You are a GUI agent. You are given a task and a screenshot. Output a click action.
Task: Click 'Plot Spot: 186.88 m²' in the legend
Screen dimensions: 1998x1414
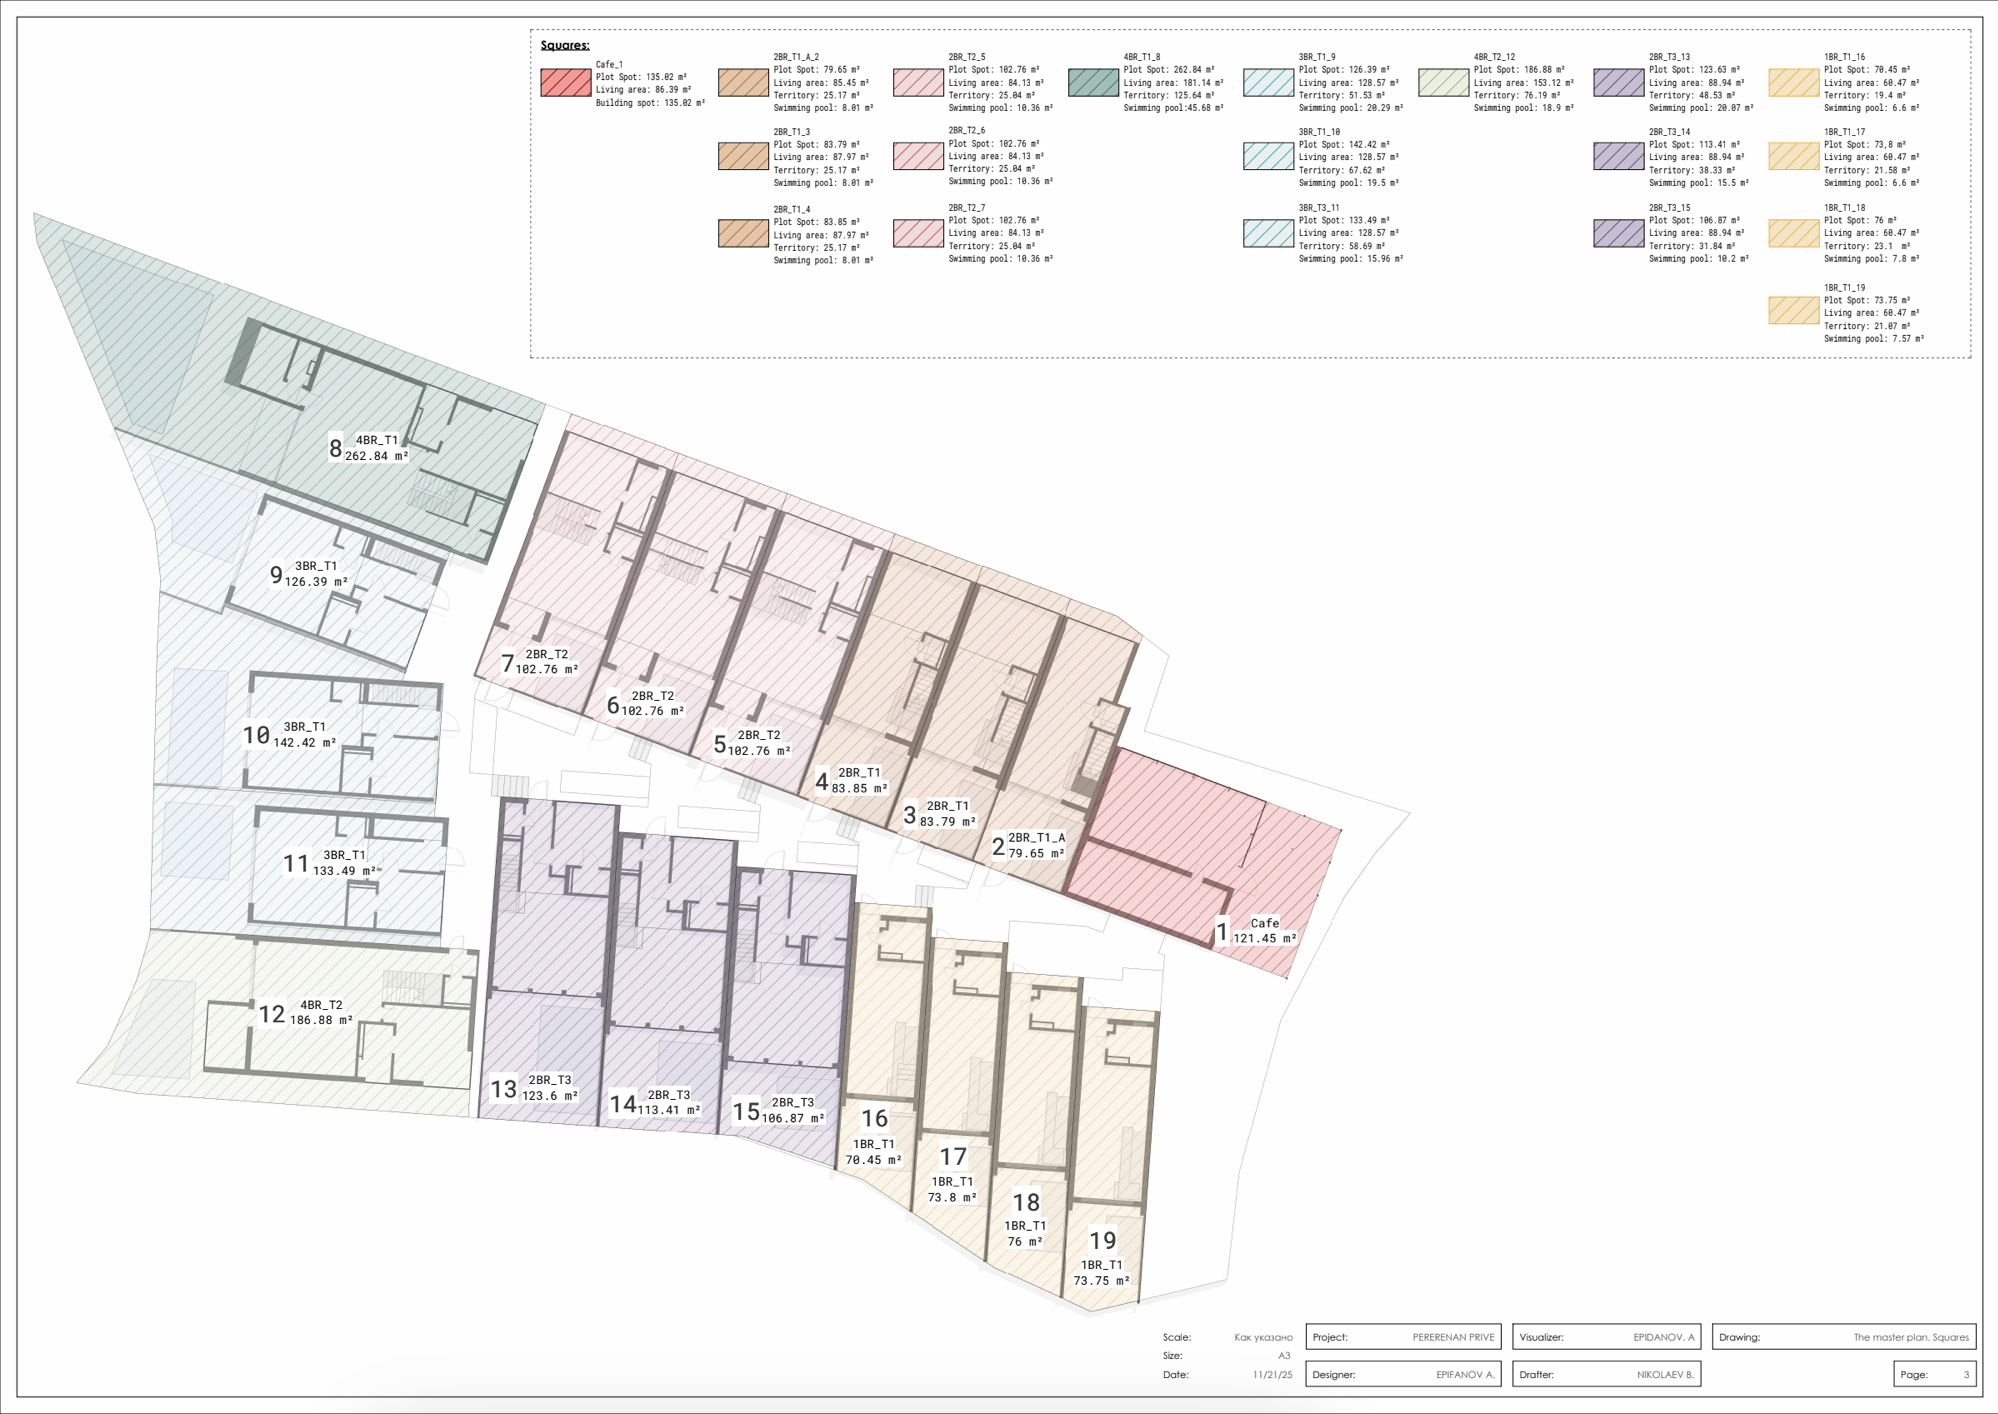pos(1519,70)
